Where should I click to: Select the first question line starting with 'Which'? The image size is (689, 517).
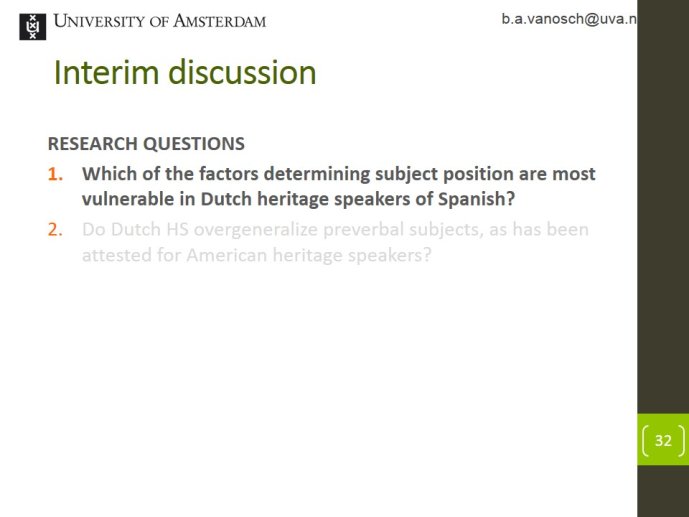[x=338, y=174]
